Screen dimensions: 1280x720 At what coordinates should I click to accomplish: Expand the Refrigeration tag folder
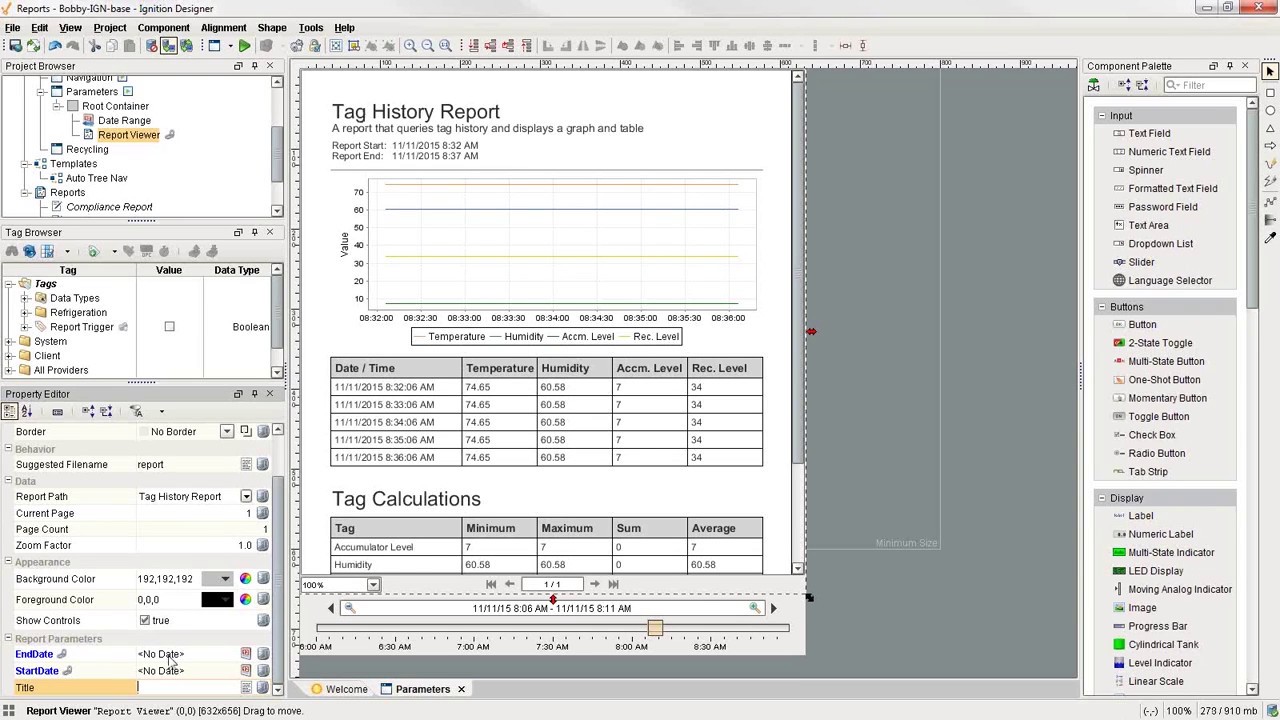(x=25, y=313)
